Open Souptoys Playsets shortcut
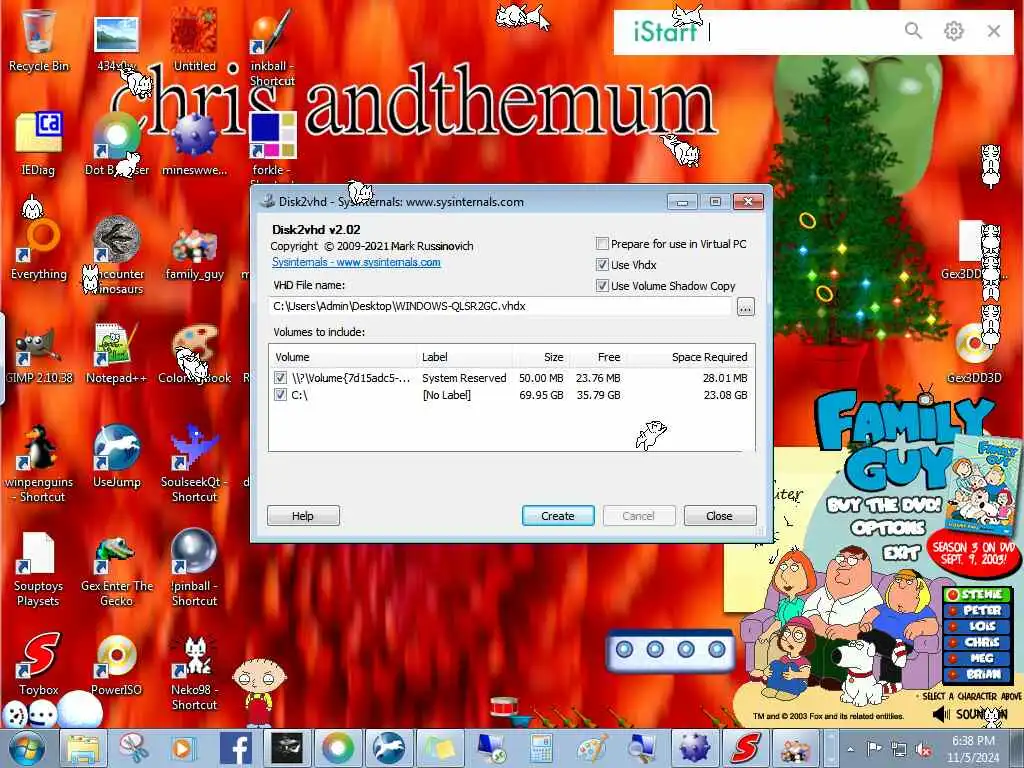Screen dimensions: 1024x768 click(x=38, y=568)
